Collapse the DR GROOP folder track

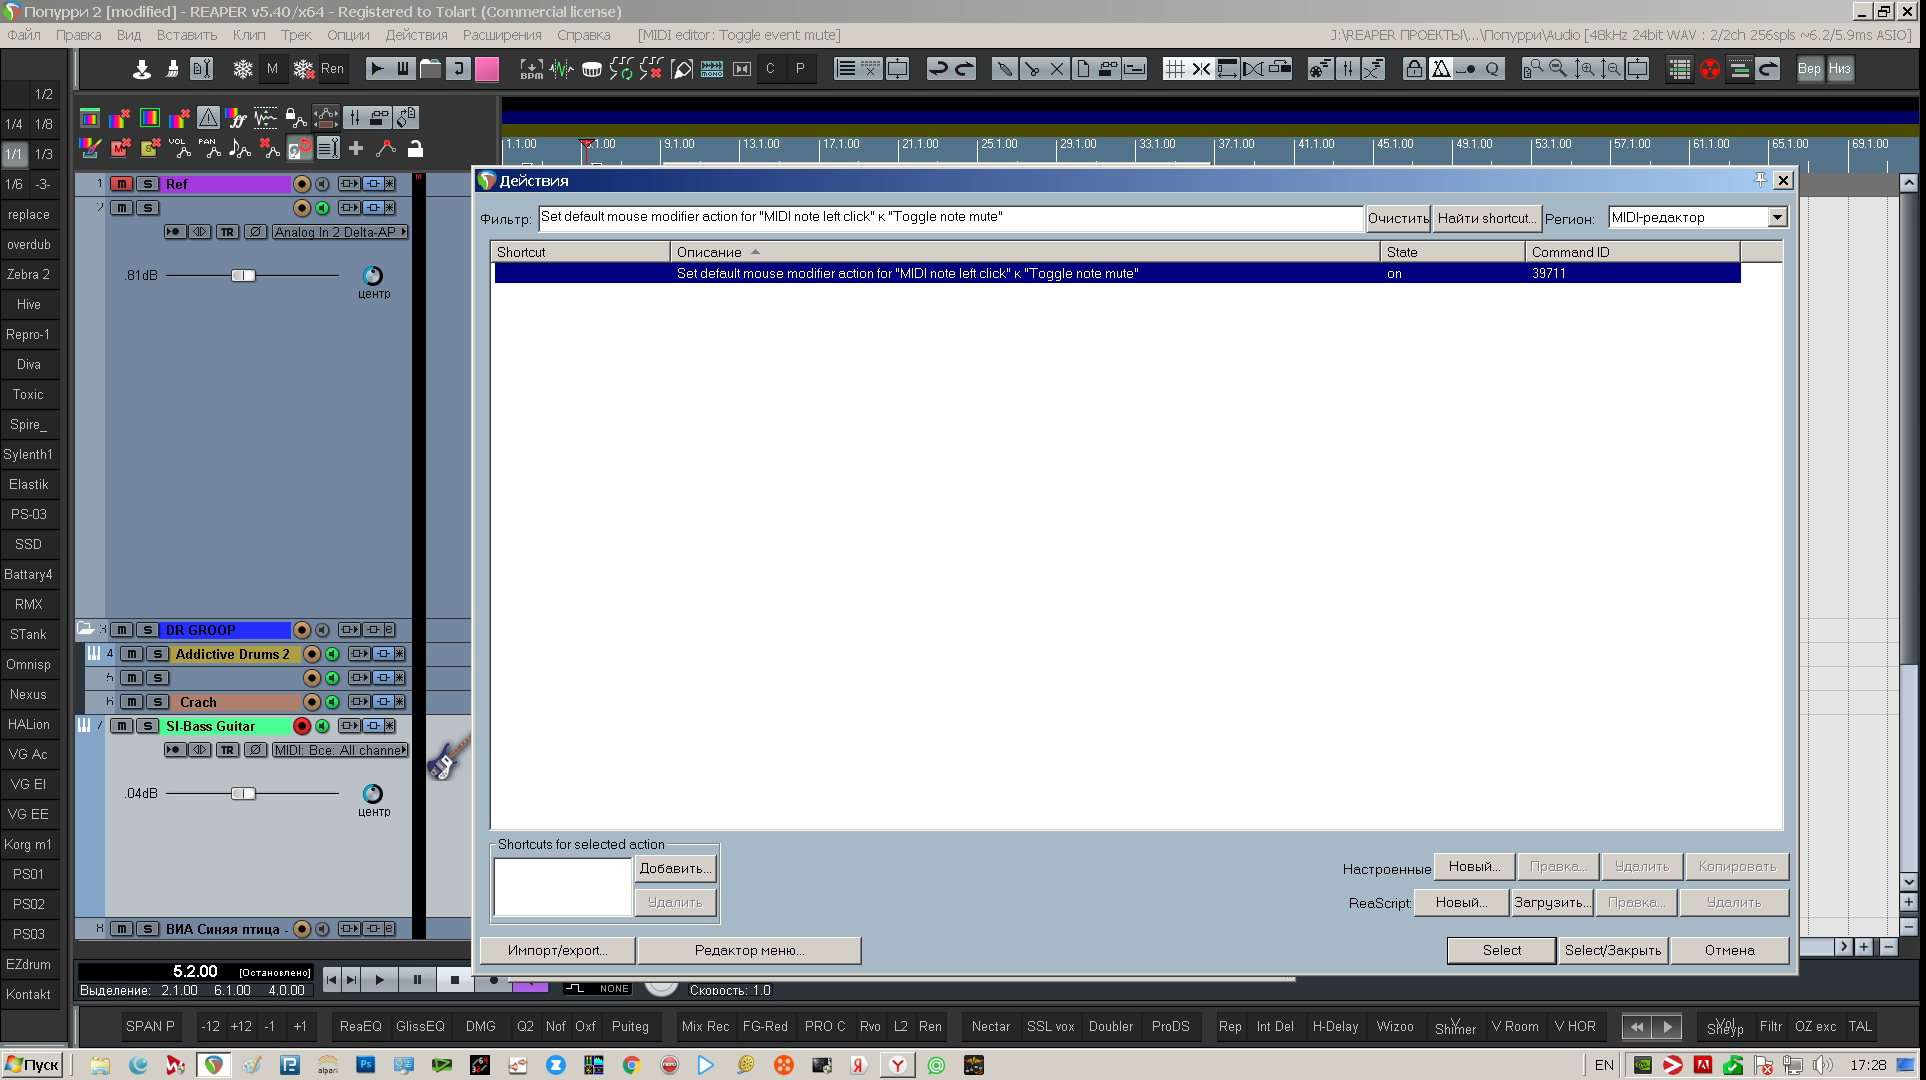86,629
